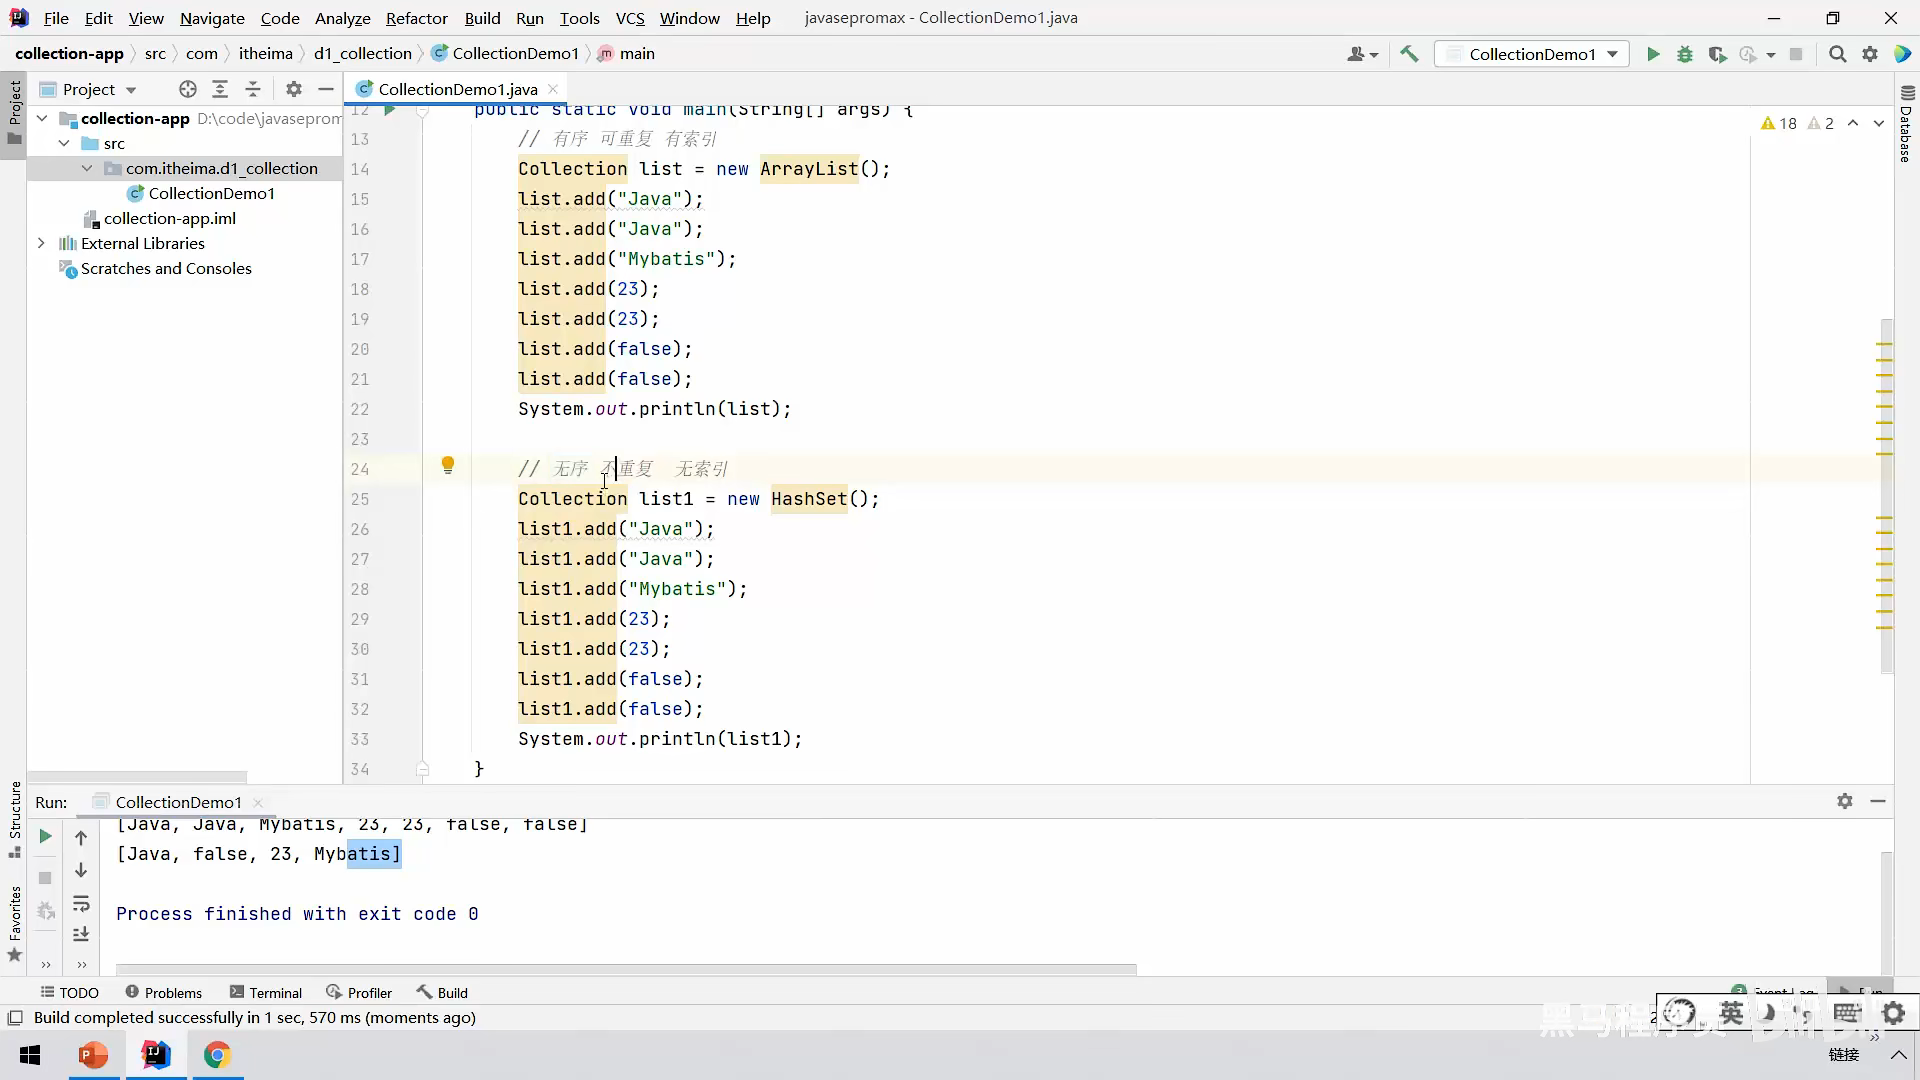Click the lightbulb intention icon on line 24
Viewport: 1920px width, 1080px height.
click(448, 465)
